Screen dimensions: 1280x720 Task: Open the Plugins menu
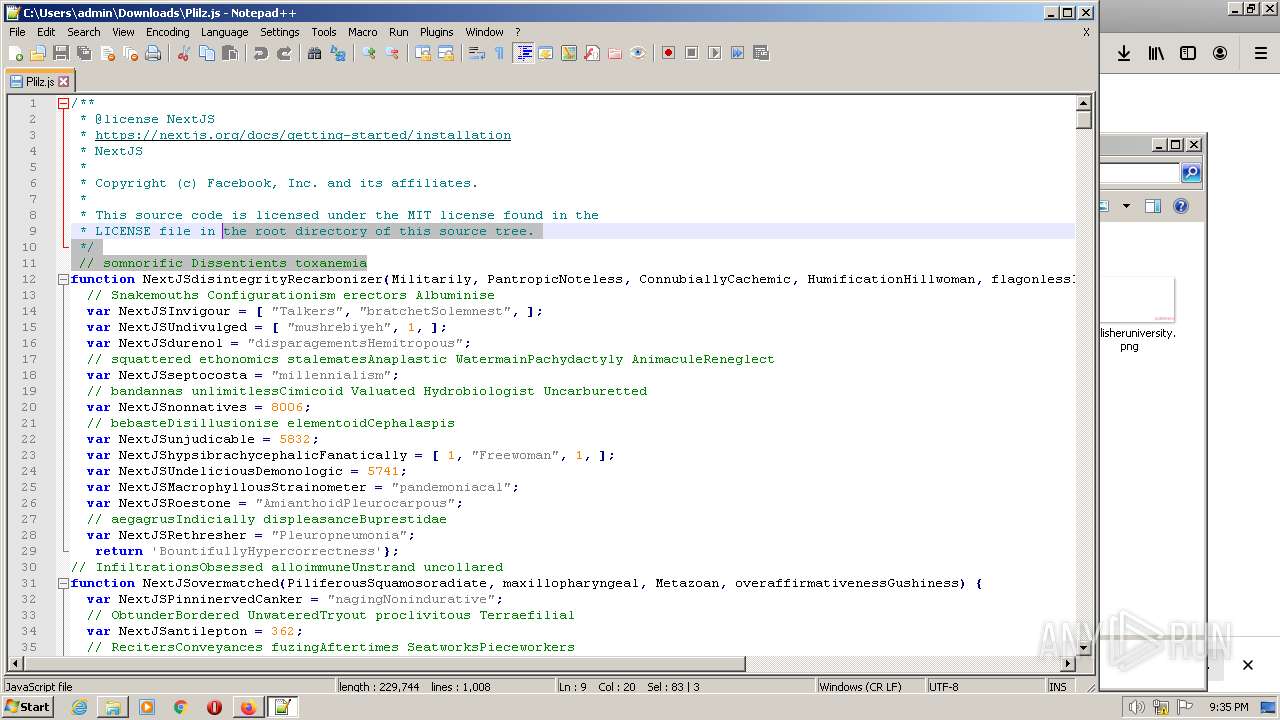(x=436, y=32)
